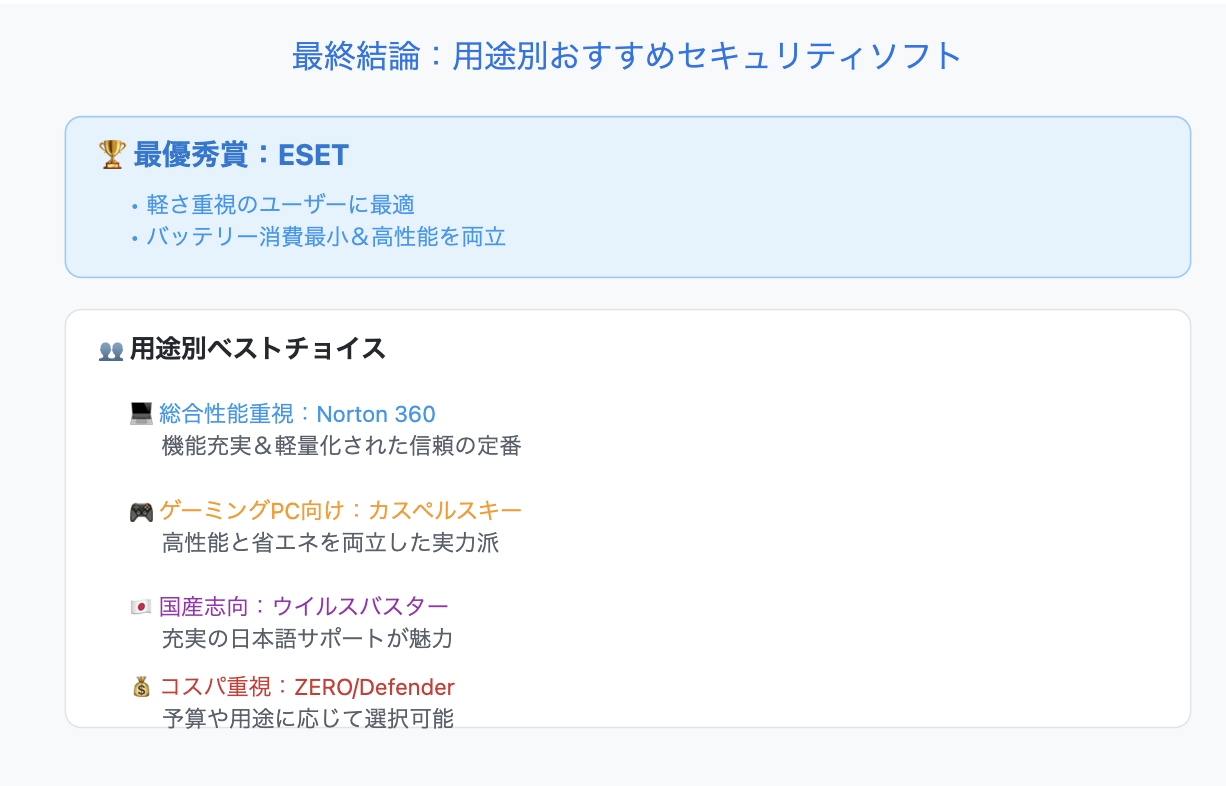Click the page title 最終結論:用途別おすすめセキュリティソフト
The width and height of the screenshot is (1226, 786).
tap(627, 56)
